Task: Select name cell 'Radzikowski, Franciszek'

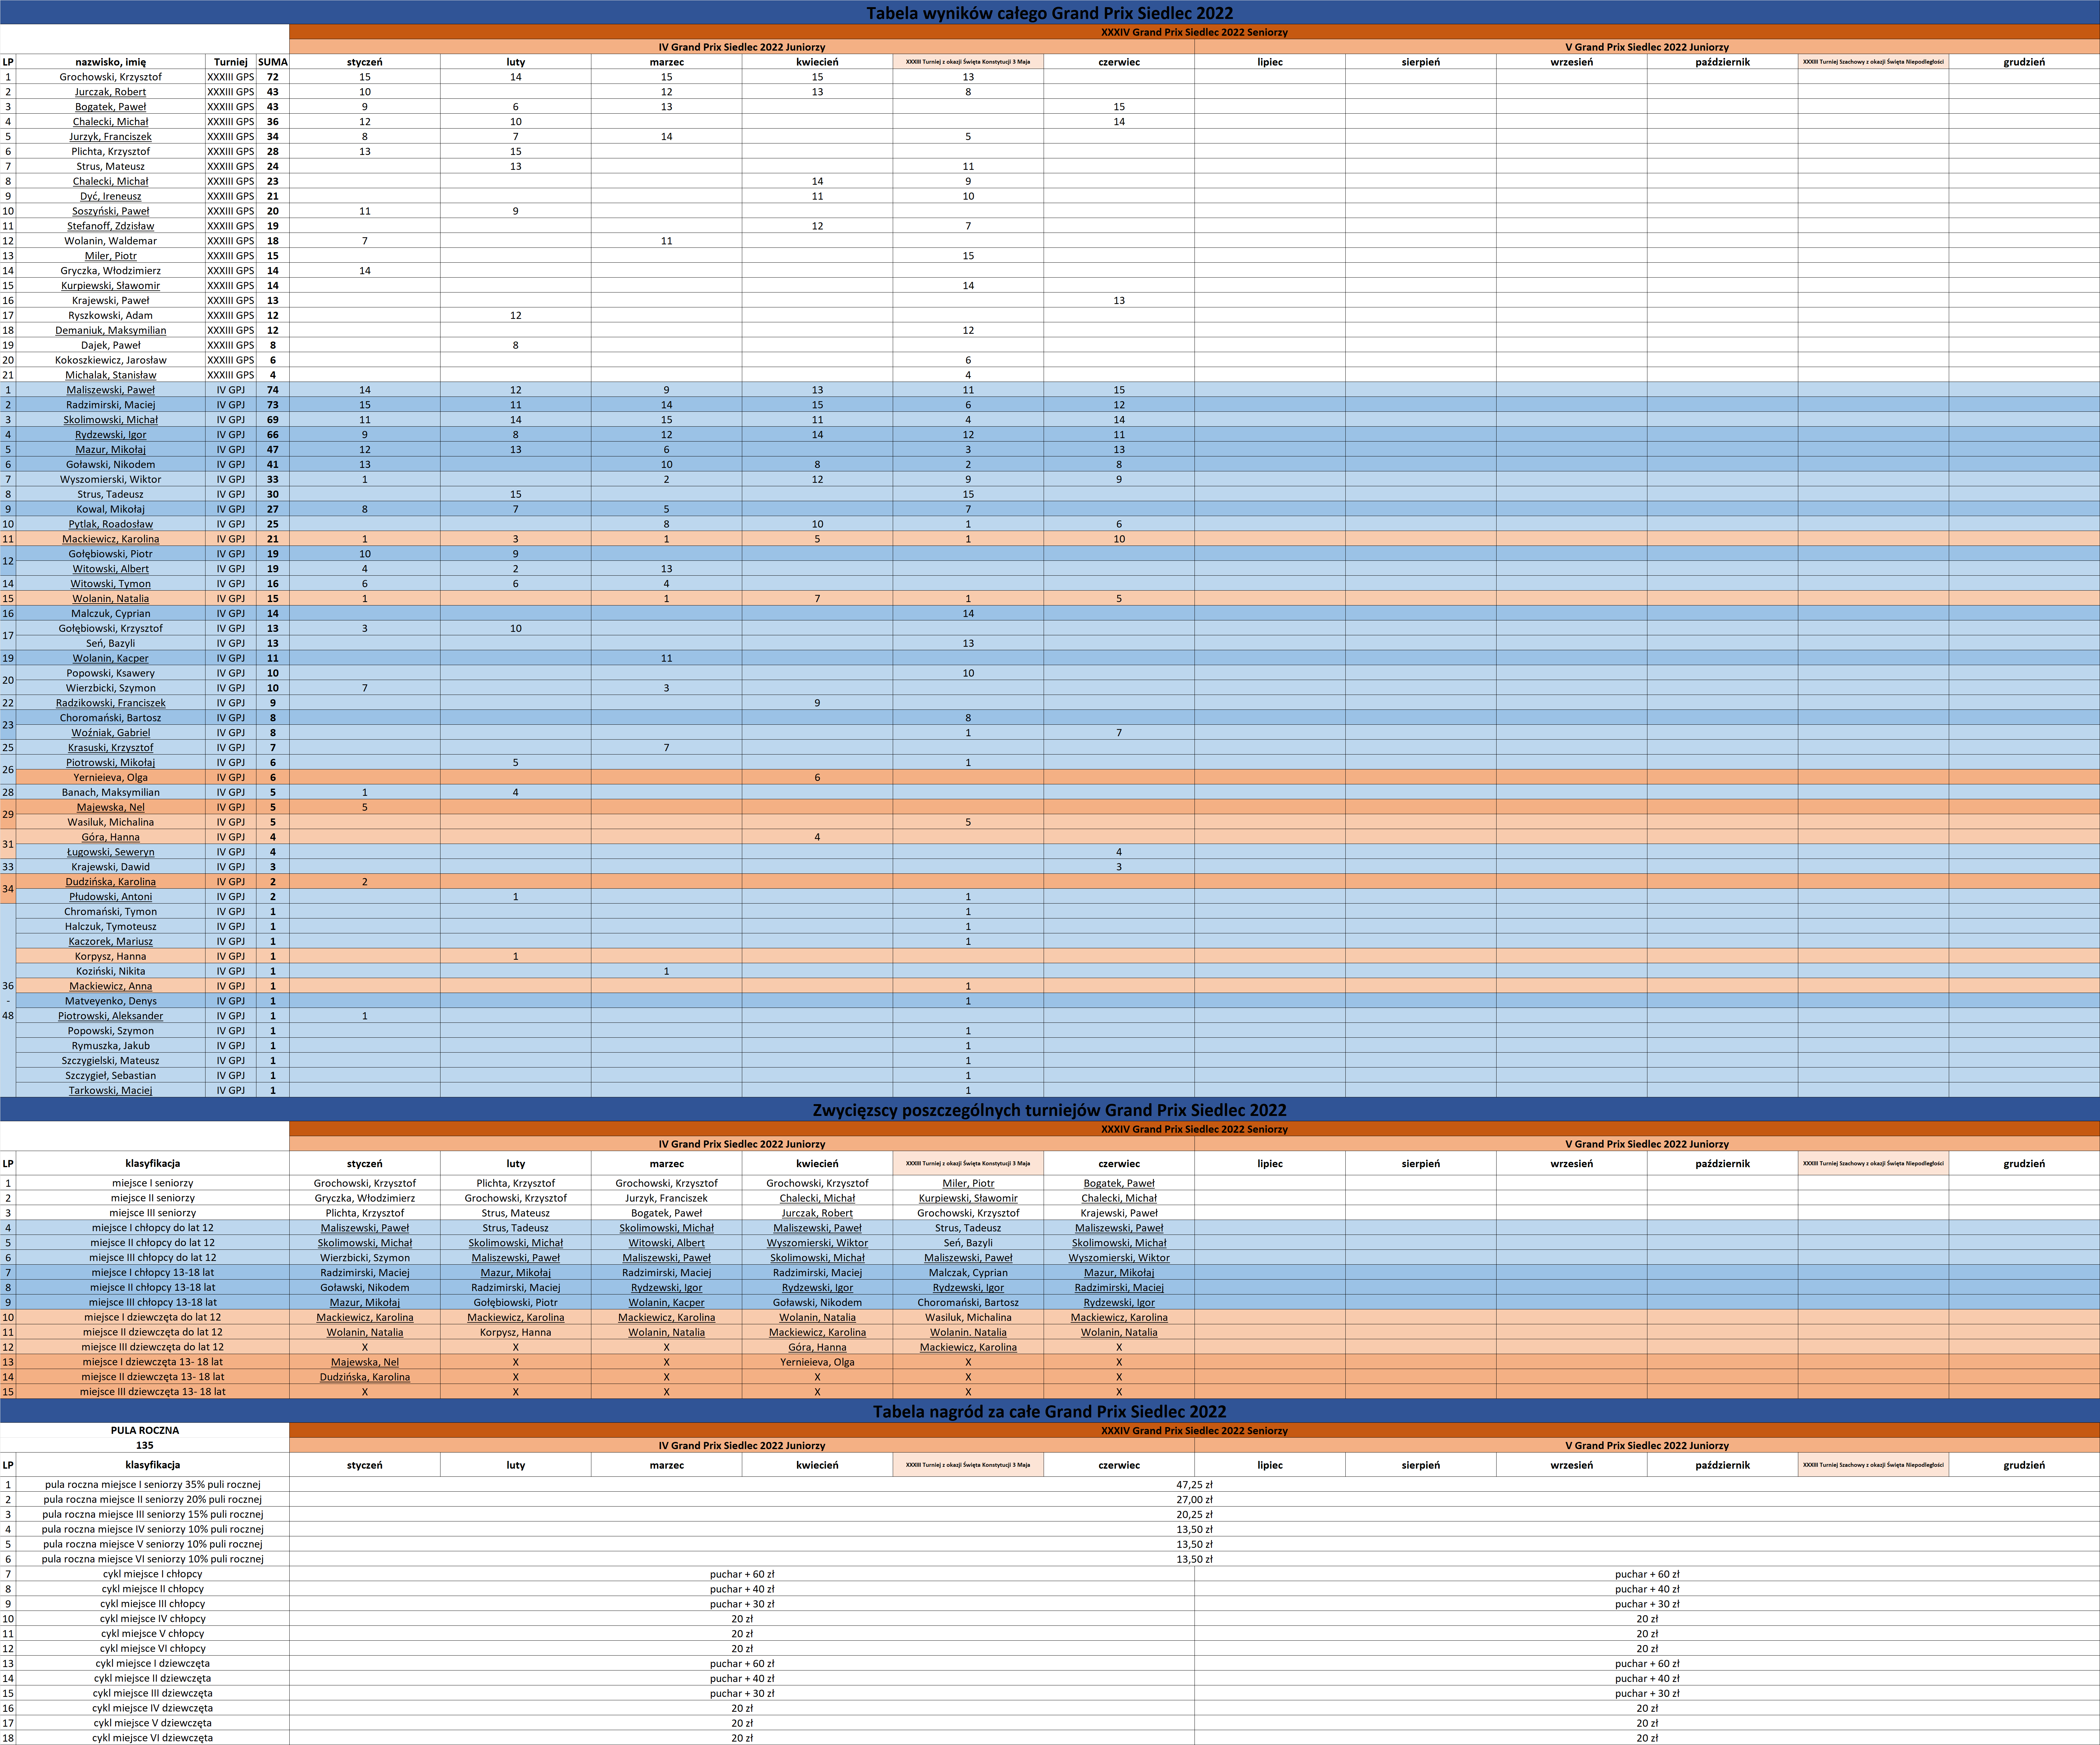Action: coord(110,703)
